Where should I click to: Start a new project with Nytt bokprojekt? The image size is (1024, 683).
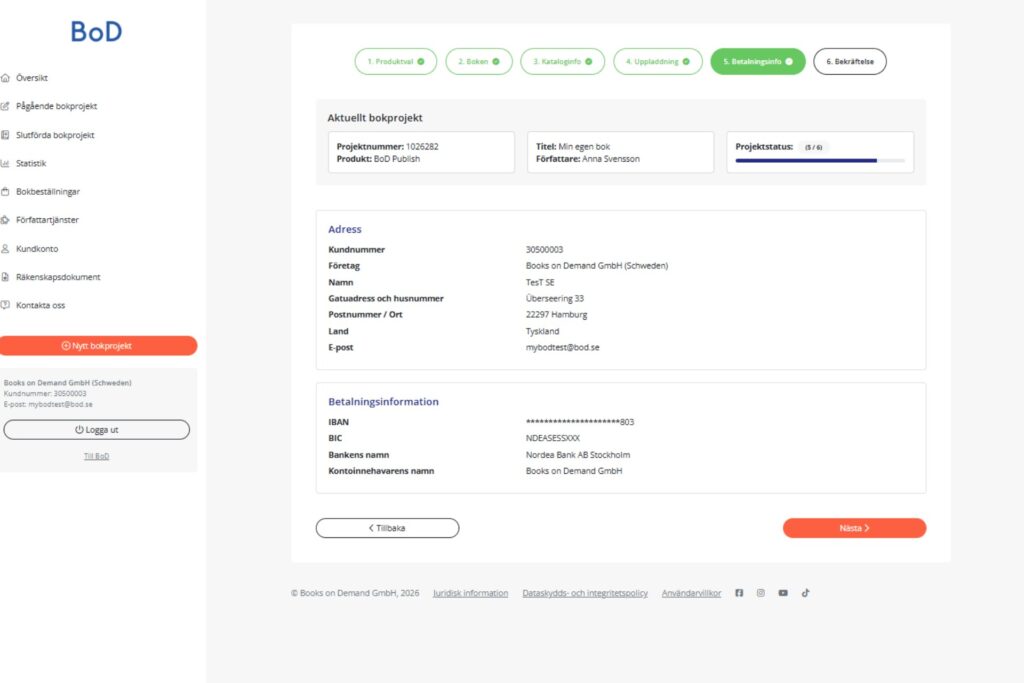97,346
